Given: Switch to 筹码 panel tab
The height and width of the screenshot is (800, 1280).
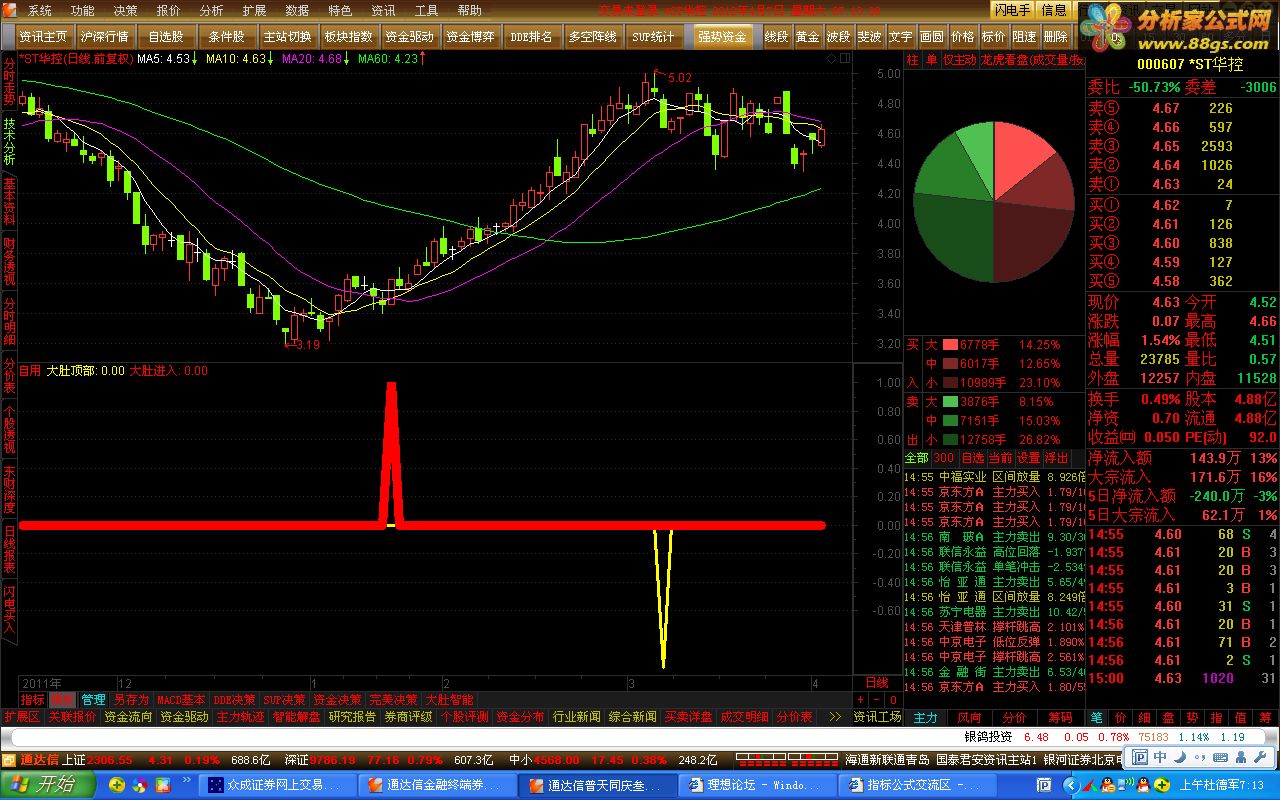Looking at the screenshot, I should [1060, 717].
